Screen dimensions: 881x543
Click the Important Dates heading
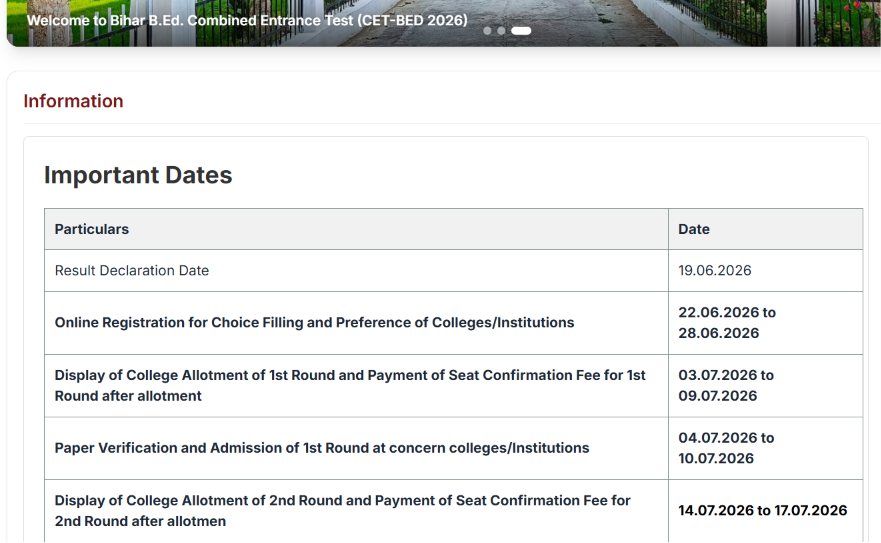coord(138,175)
